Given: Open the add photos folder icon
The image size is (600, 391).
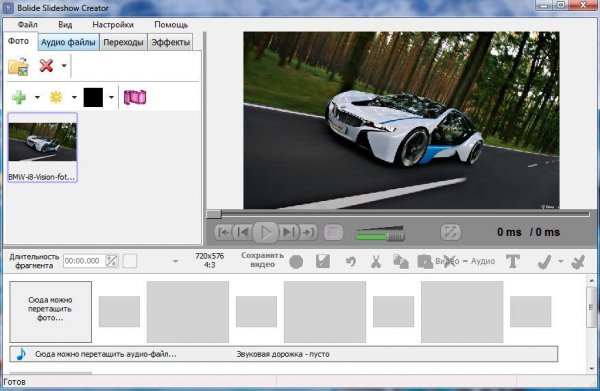Looking at the screenshot, I should 18,66.
